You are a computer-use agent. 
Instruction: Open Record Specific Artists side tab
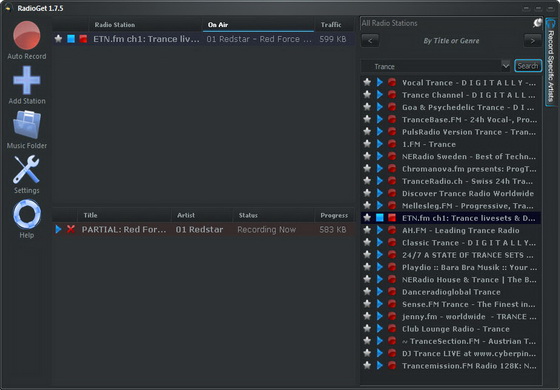(551, 61)
